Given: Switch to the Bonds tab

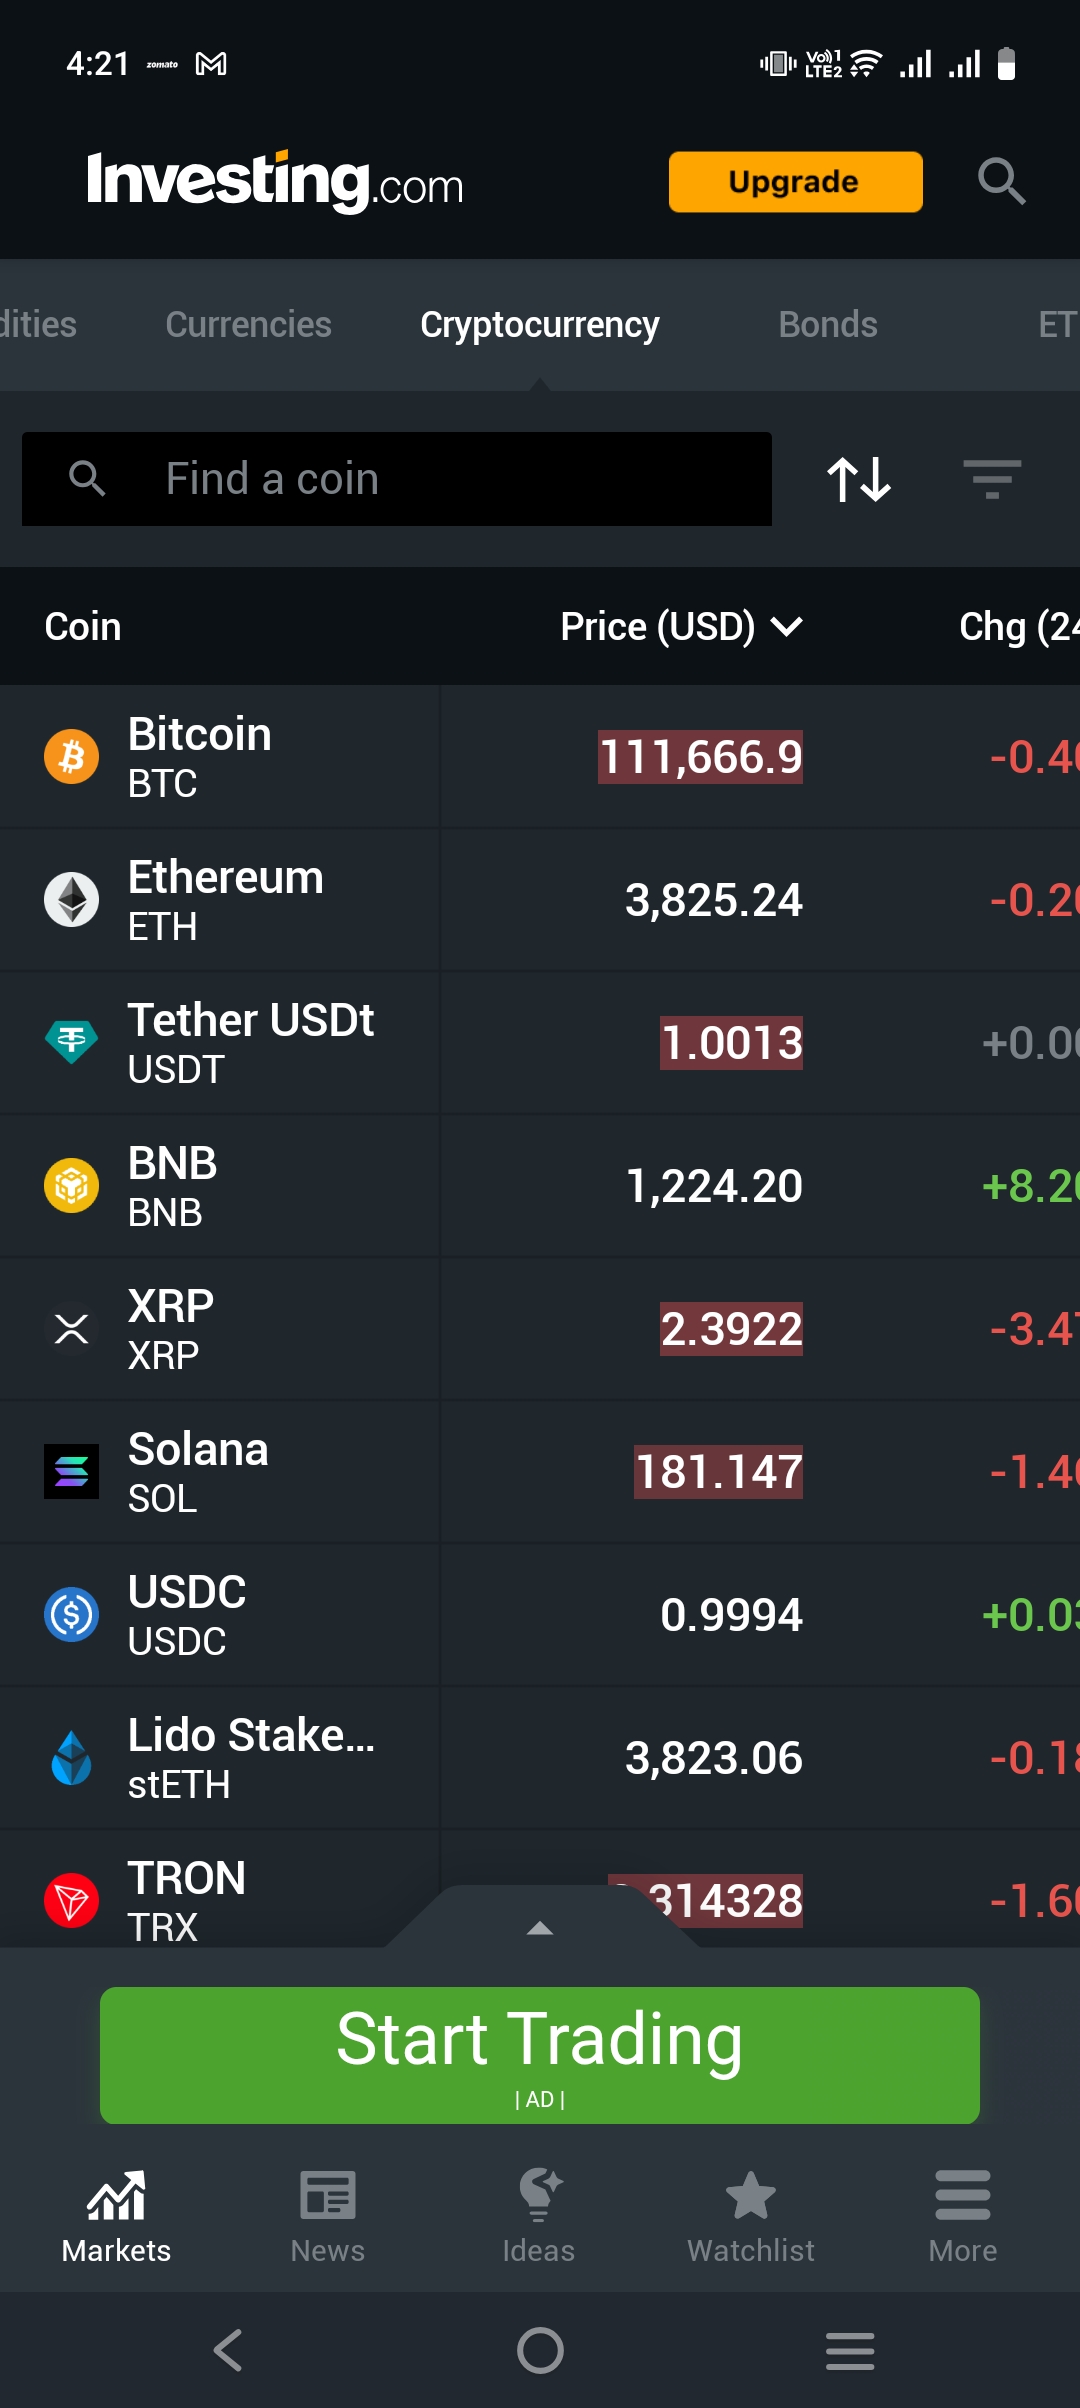Looking at the screenshot, I should (828, 325).
